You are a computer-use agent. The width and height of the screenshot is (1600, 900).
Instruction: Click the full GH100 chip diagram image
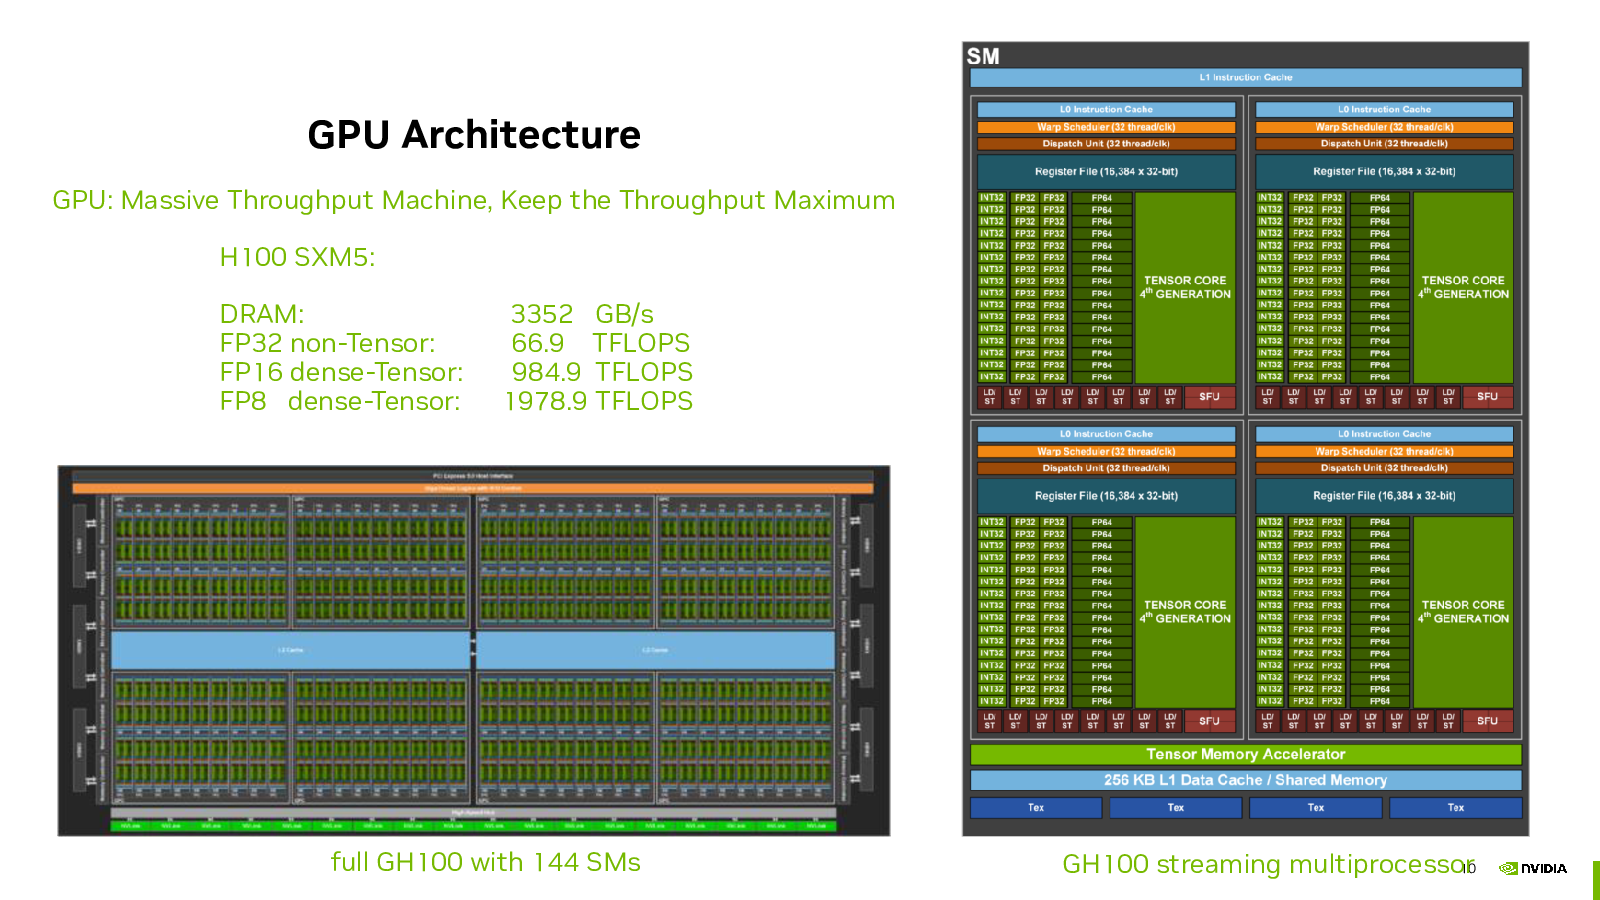coord(474,651)
